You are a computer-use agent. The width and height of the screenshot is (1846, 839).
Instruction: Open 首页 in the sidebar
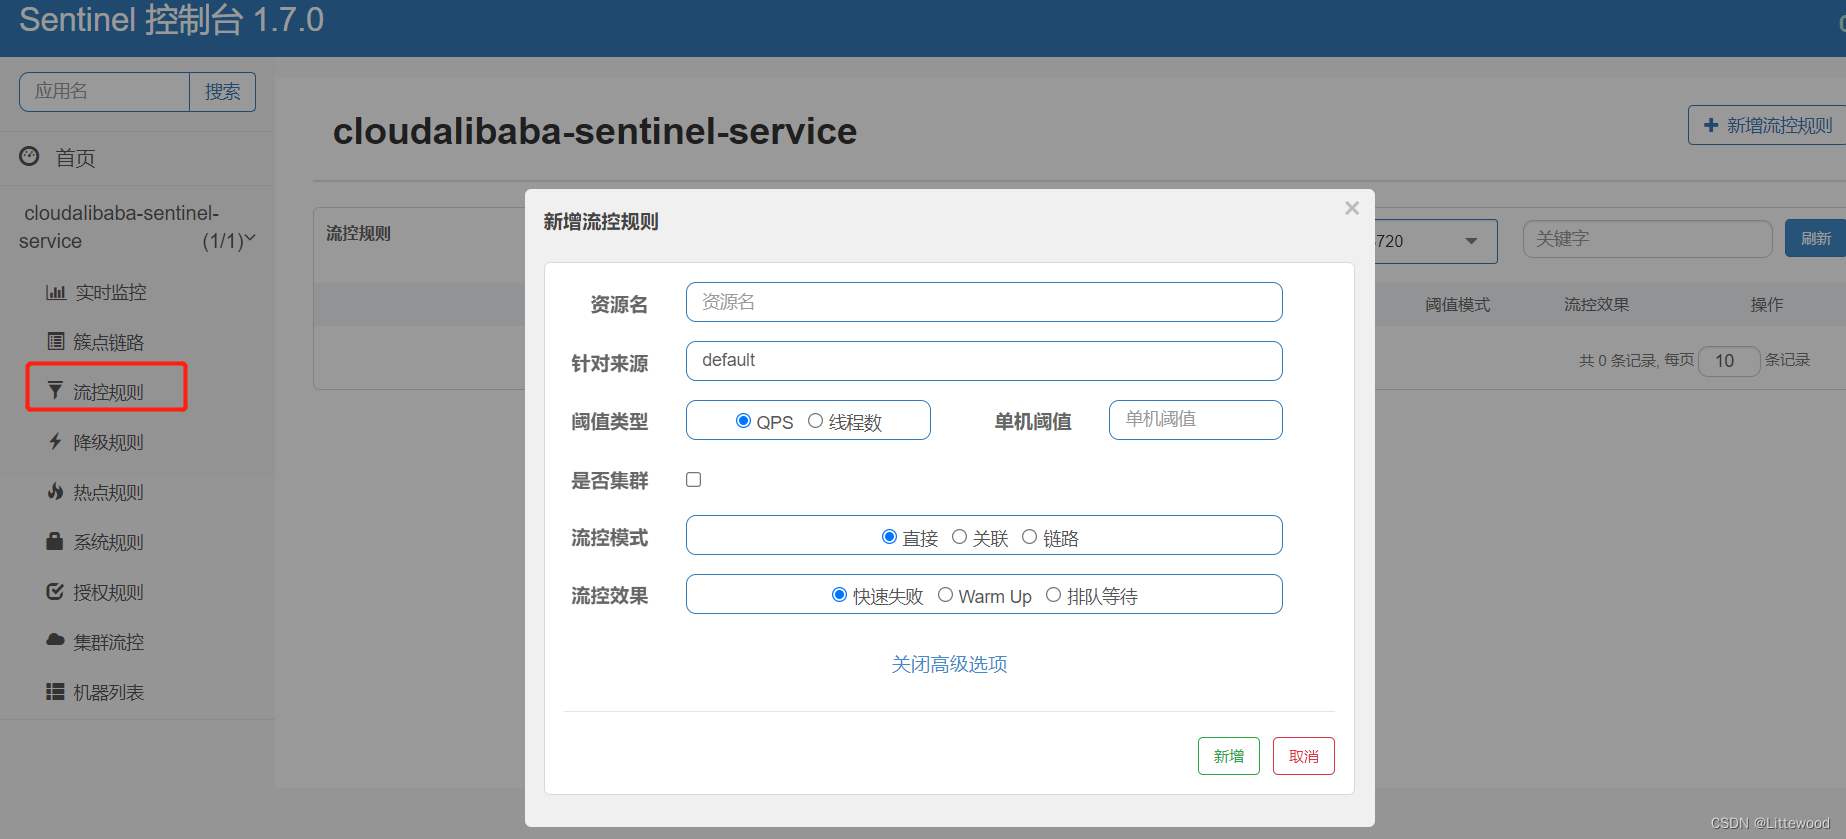click(75, 158)
